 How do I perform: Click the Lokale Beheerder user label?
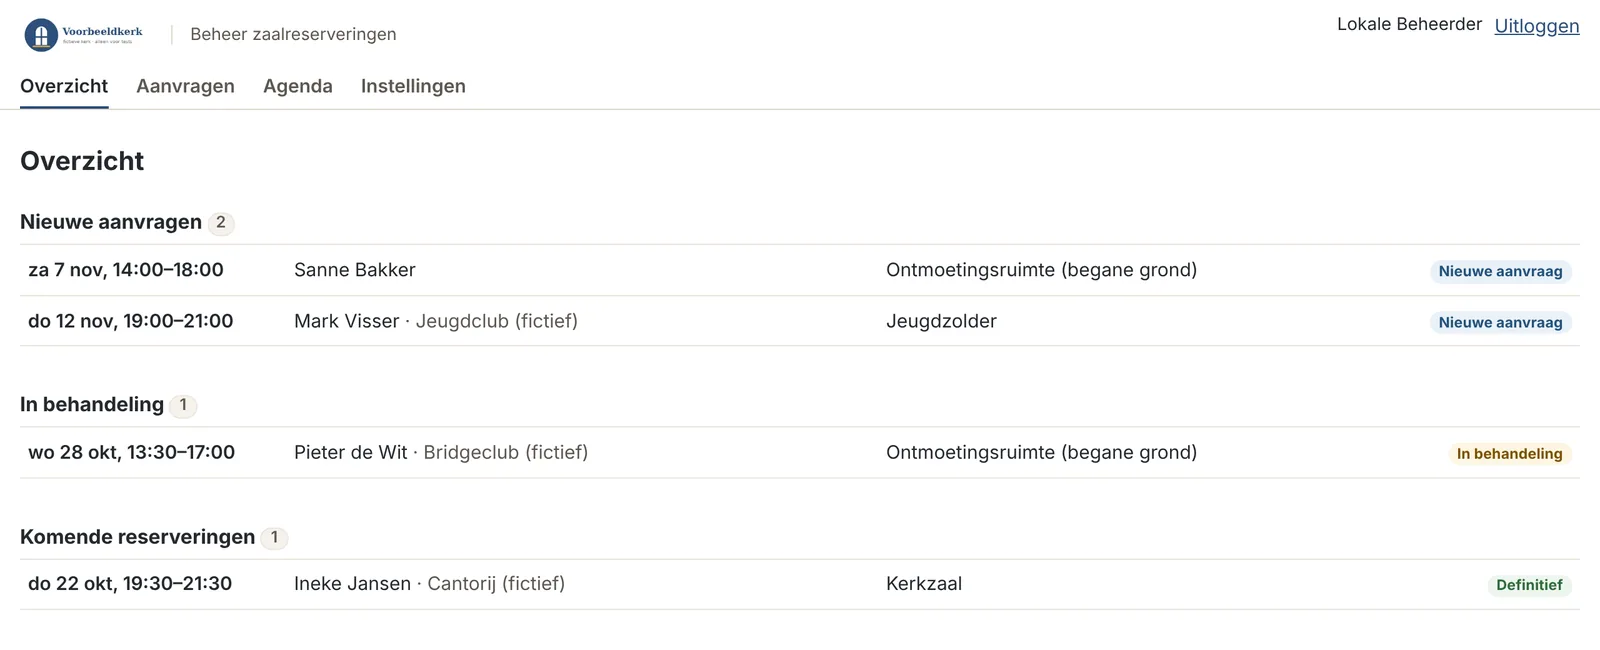tap(1409, 24)
